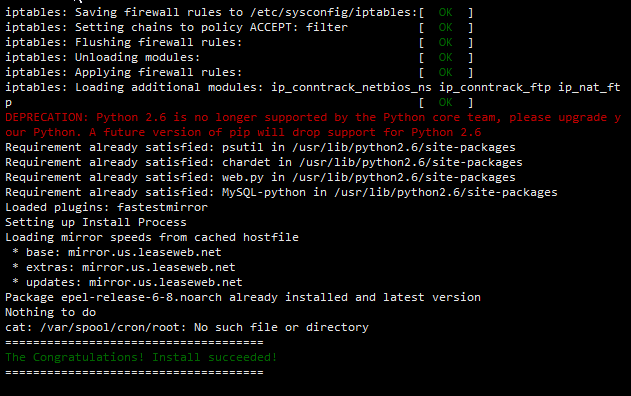Click the chardet requirement line

coord(264,163)
